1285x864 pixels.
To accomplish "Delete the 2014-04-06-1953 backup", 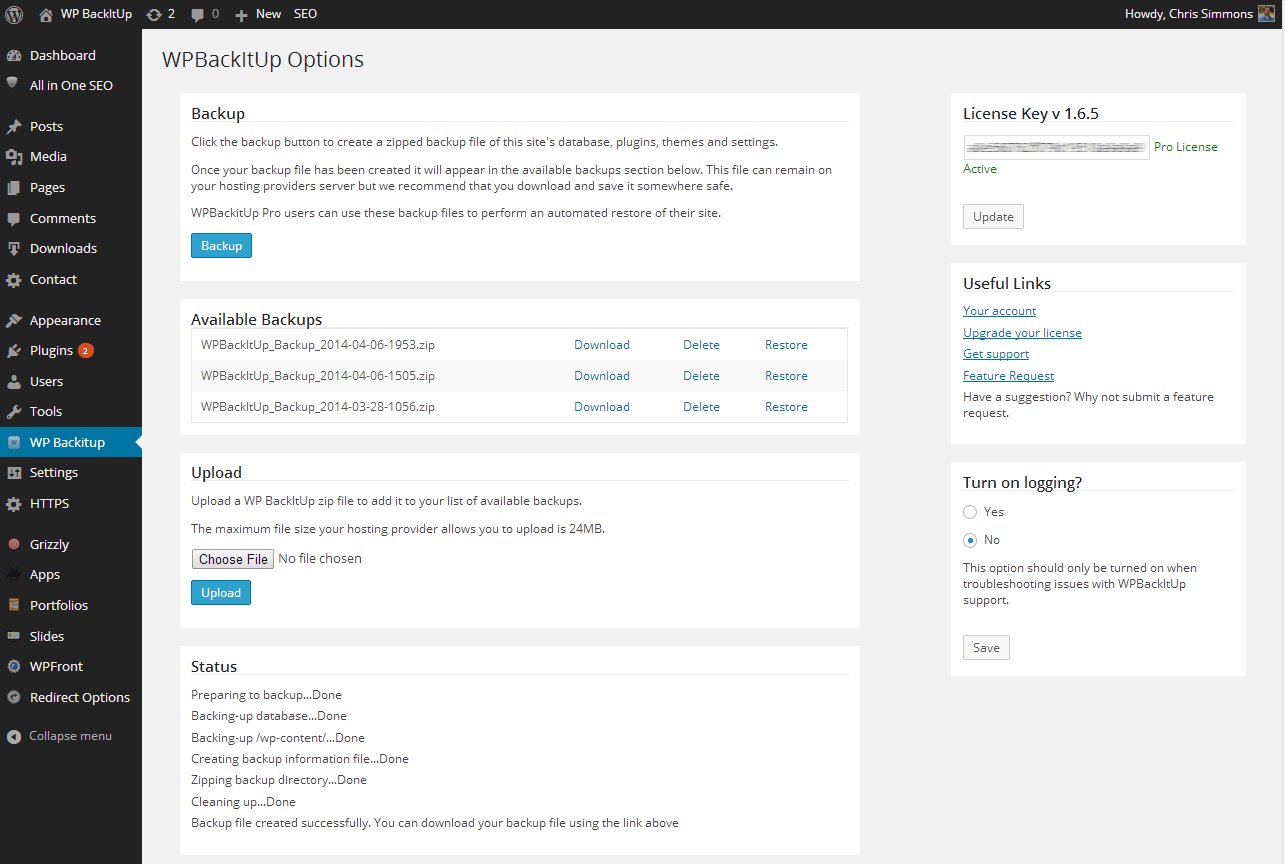I will pos(701,345).
